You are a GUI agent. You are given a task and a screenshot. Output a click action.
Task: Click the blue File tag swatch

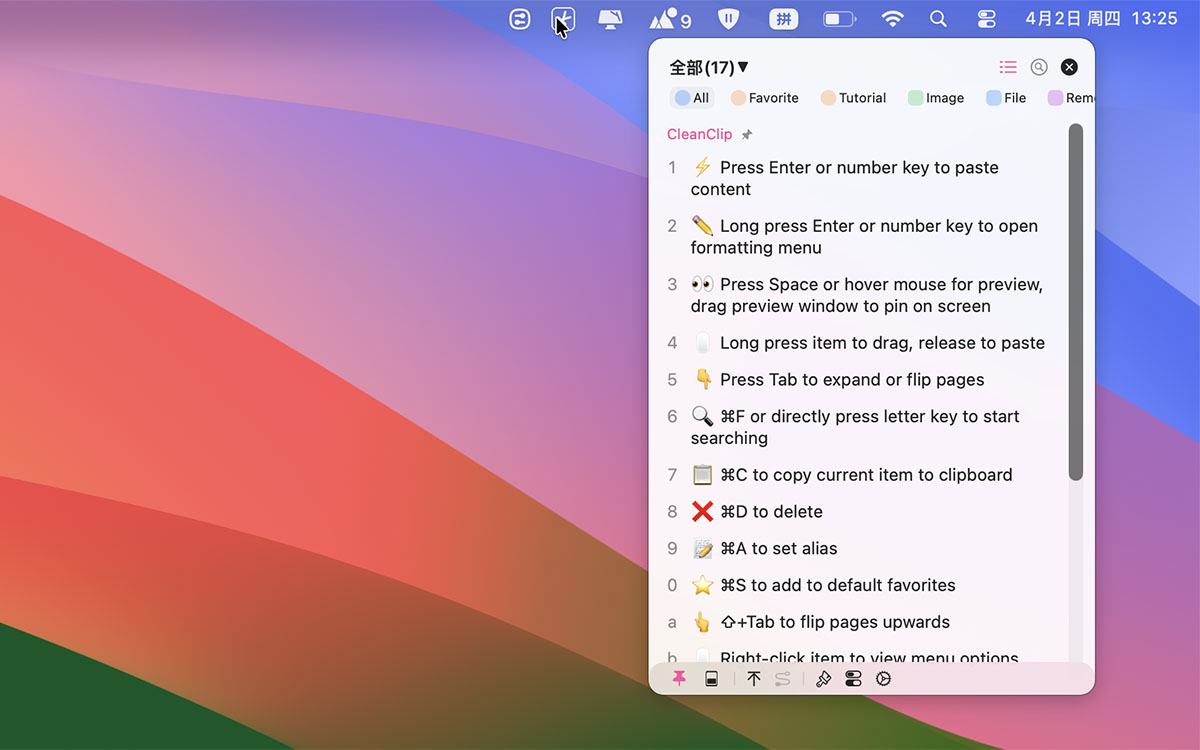(993, 98)
